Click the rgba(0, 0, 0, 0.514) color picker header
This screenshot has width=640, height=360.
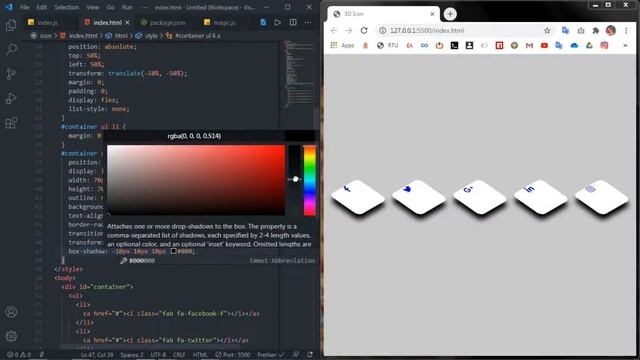[194, 136]
